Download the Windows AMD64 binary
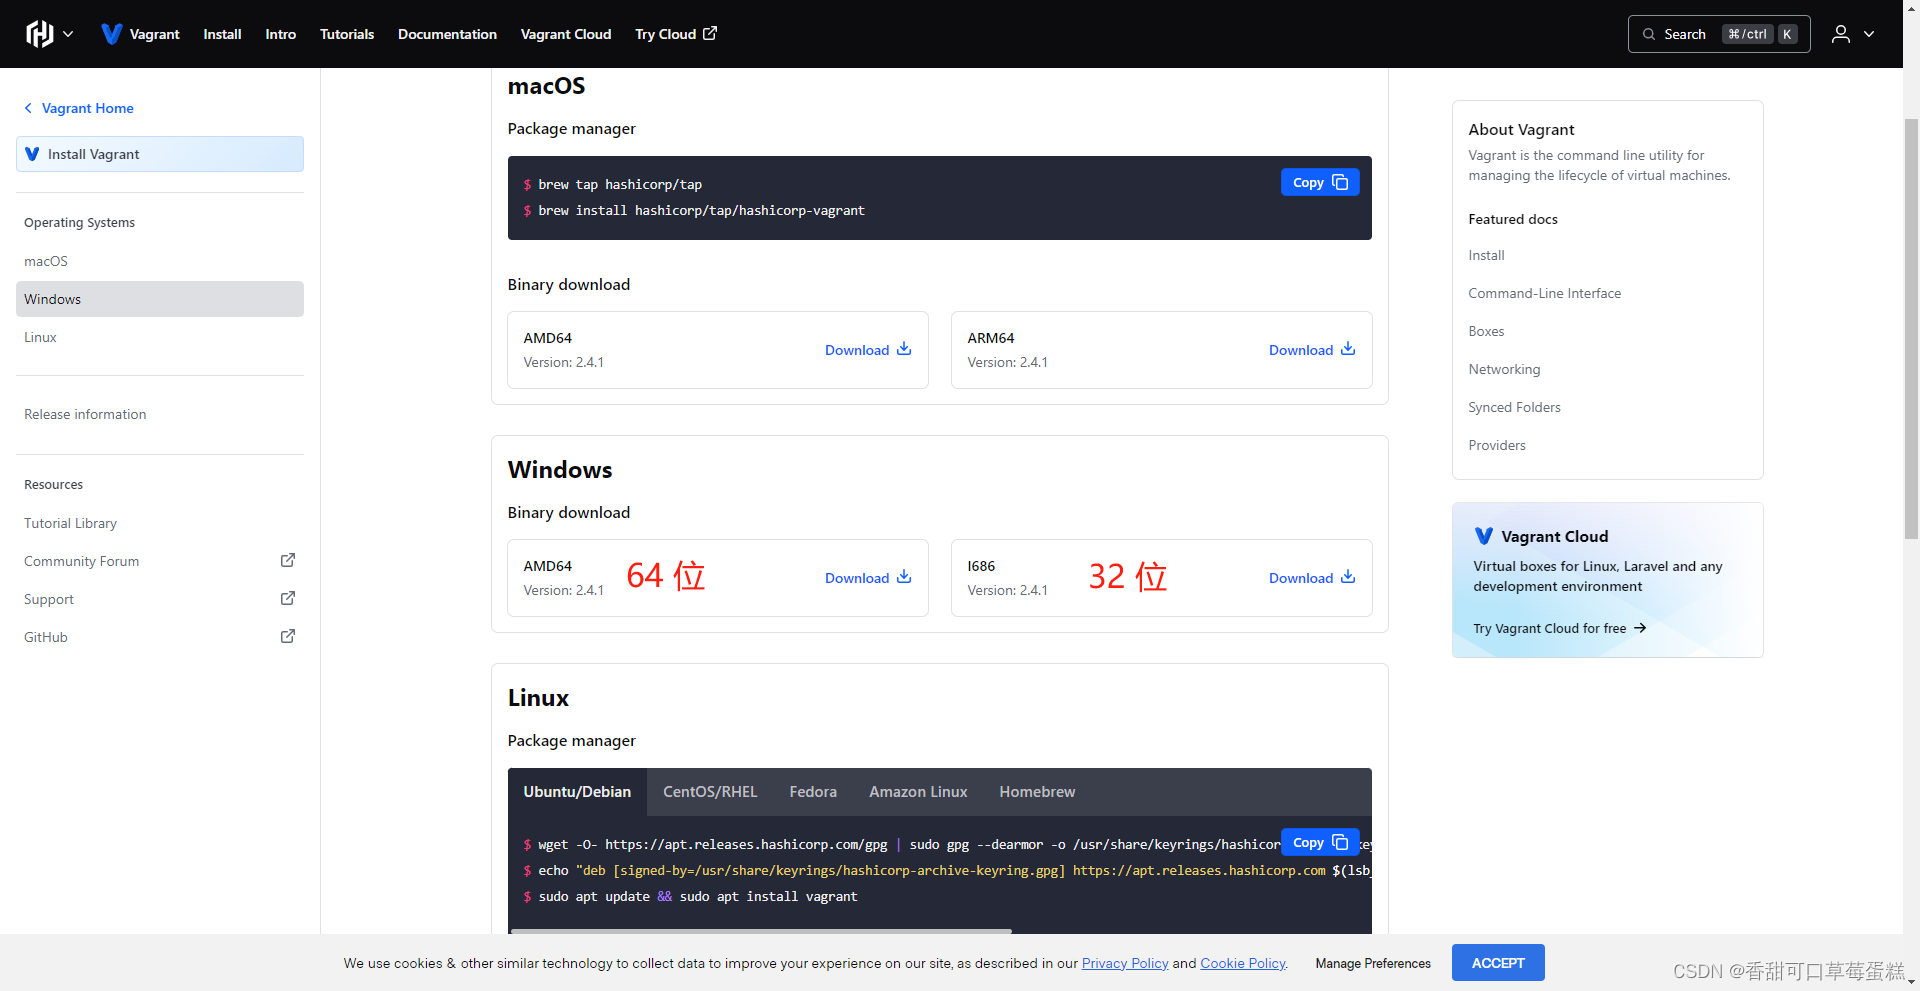Viewport: 1920px width, 991px height. [868, 578]
